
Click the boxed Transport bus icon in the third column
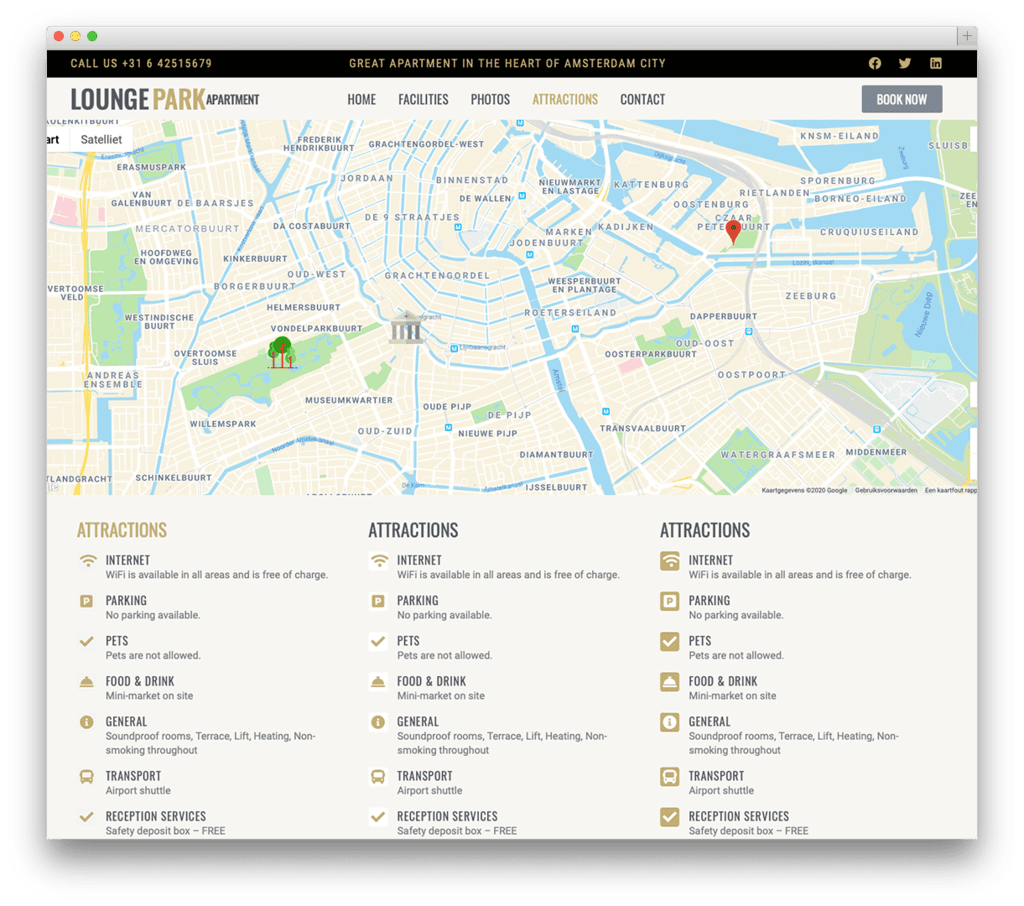click(669, 777)
